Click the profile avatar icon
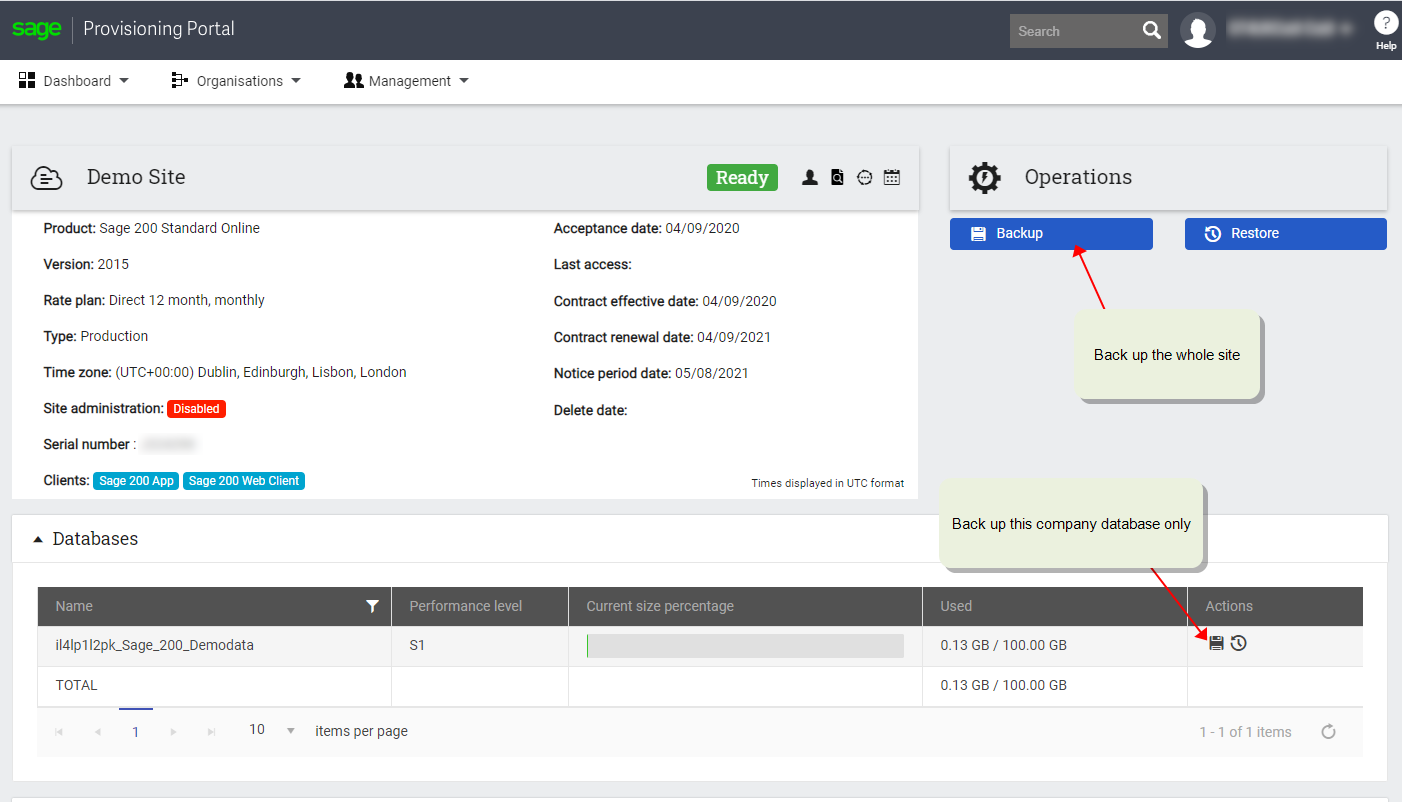Viewport: 1402px width, 802px height. pos(1198,30)
